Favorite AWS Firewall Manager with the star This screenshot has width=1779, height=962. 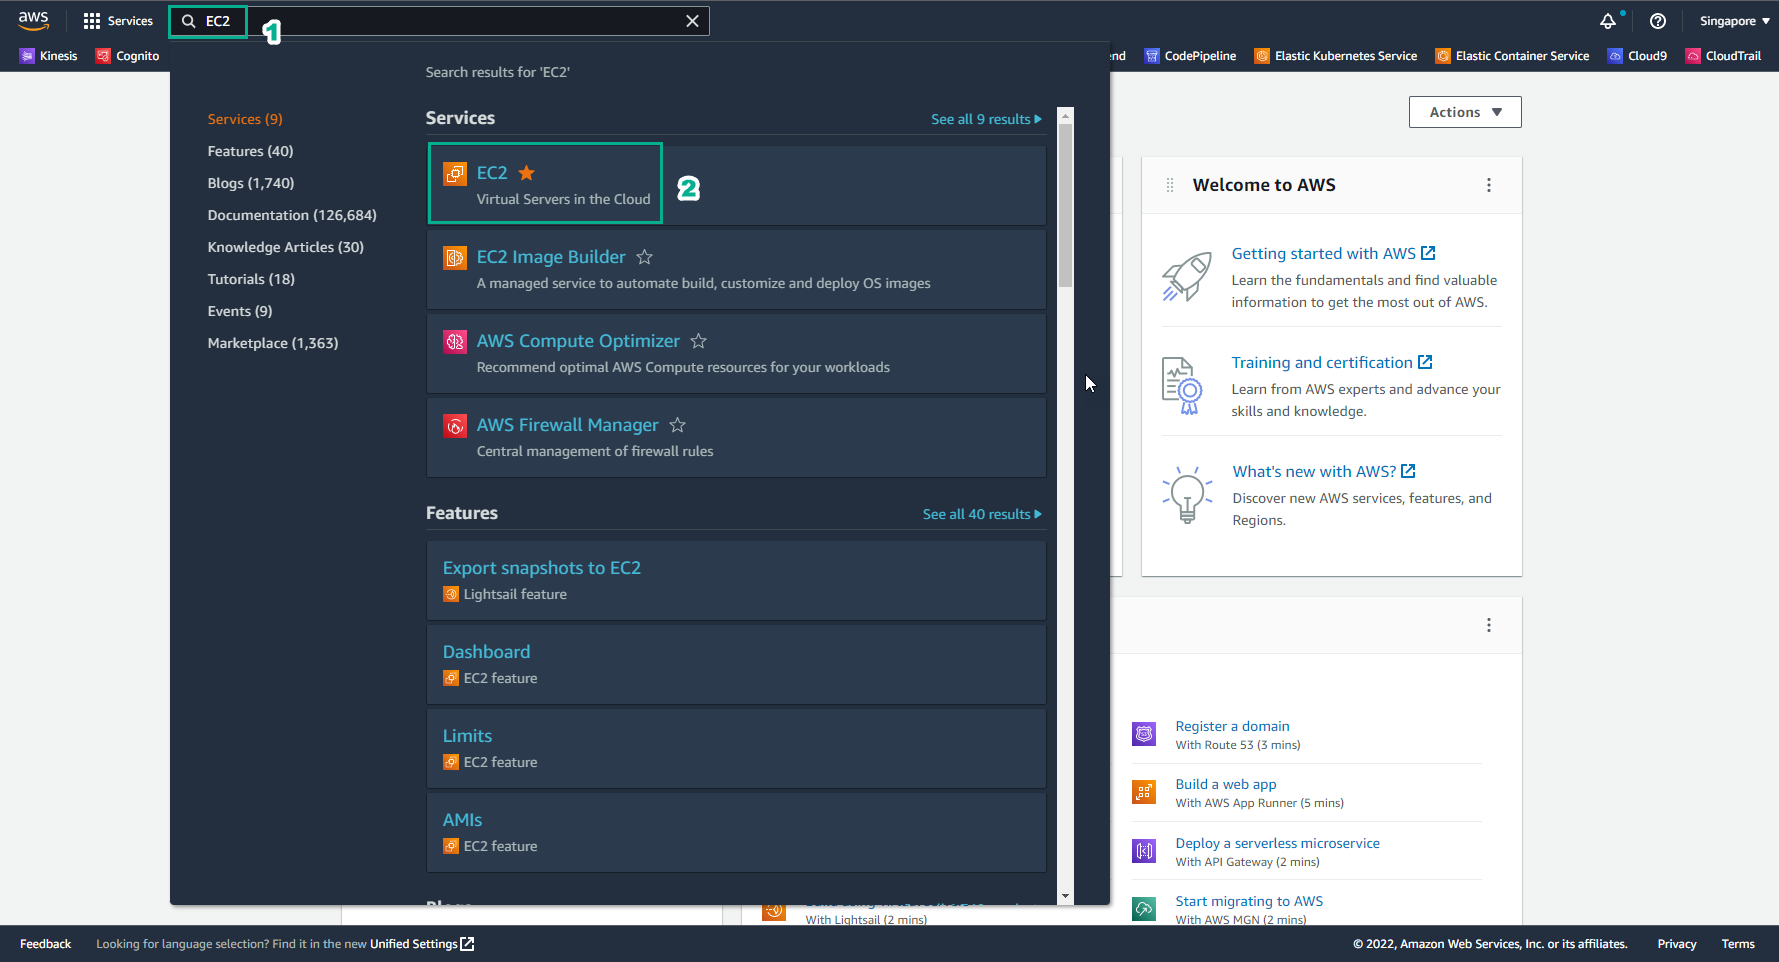pos(678,425)
